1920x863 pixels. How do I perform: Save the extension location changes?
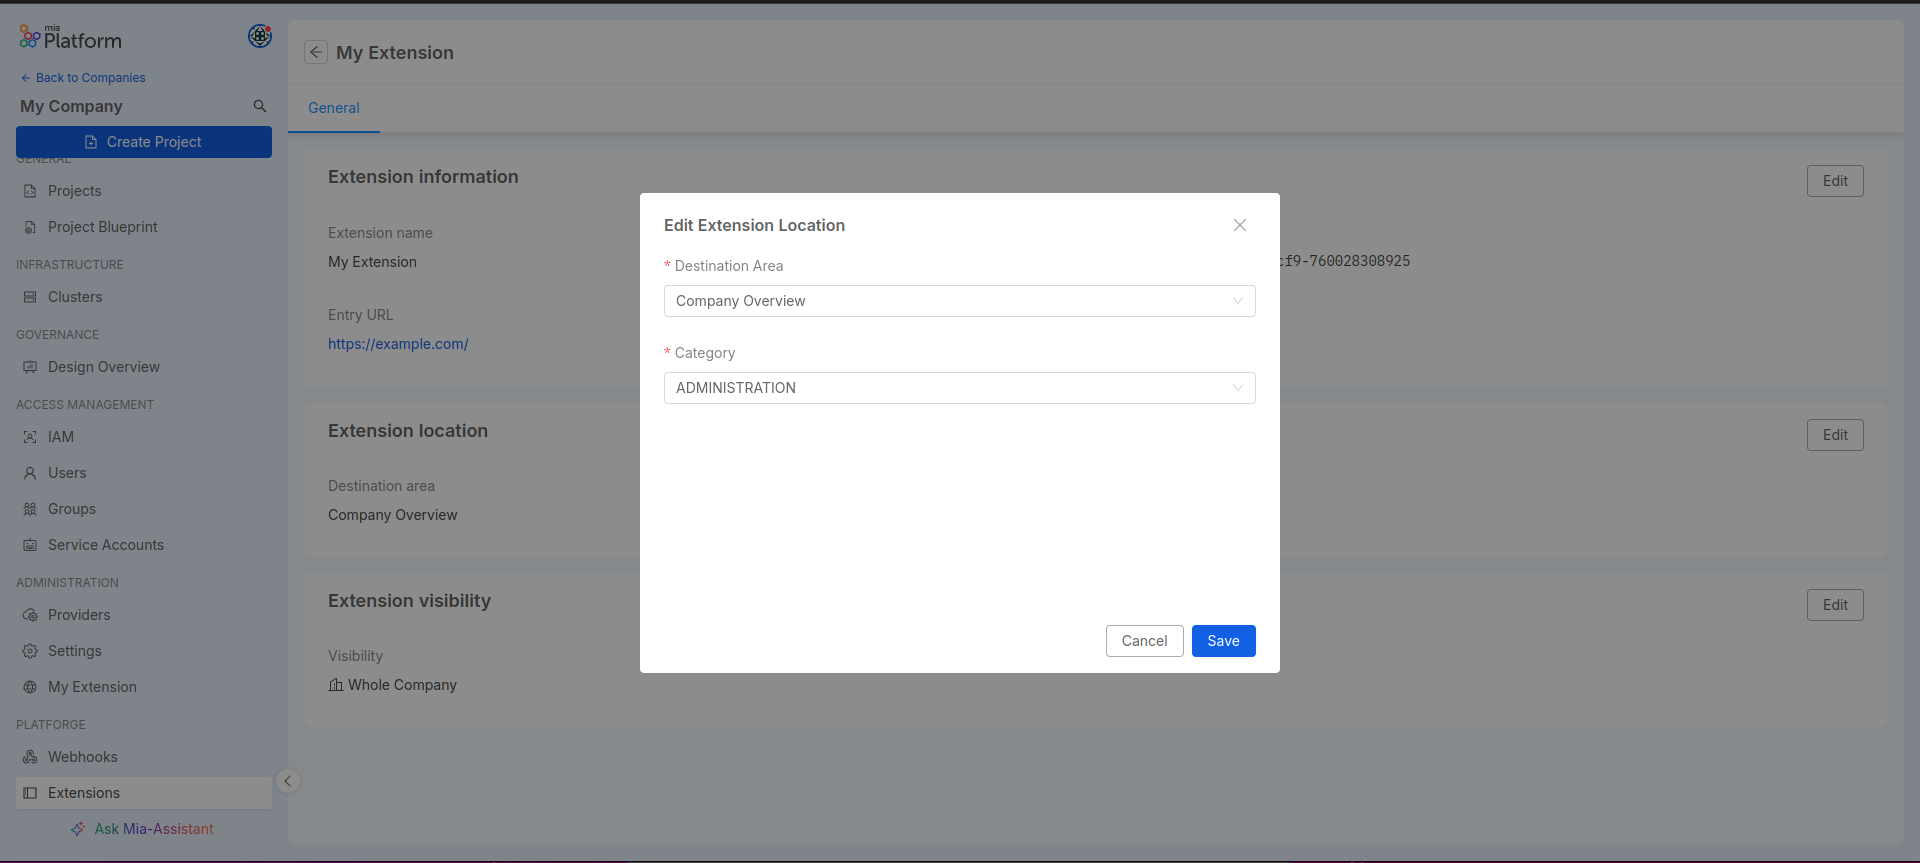point(1223,641)
